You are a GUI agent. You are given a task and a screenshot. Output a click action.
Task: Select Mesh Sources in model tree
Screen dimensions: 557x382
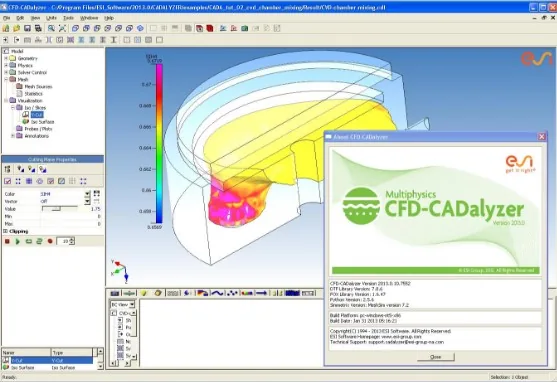point(38,86)
